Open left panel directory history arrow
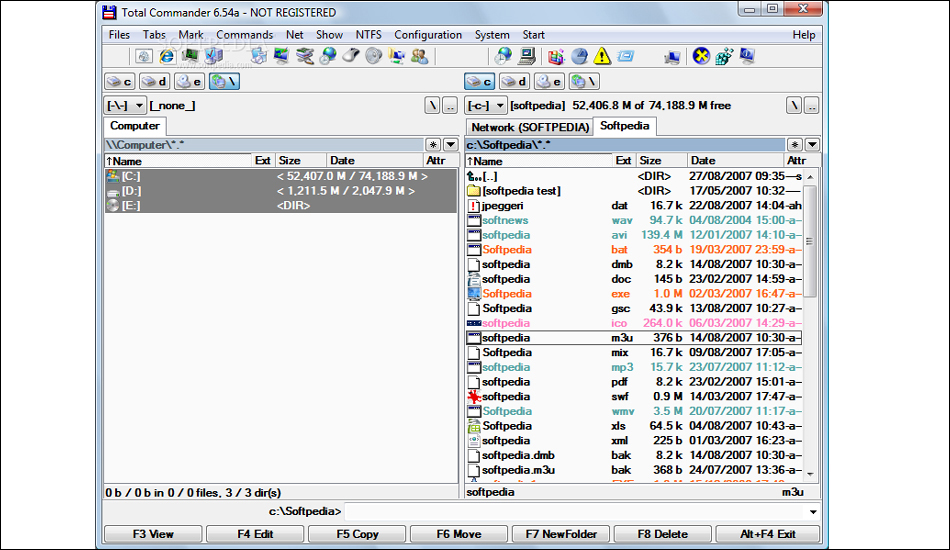 pyautogui.click(x=451, y=145)
